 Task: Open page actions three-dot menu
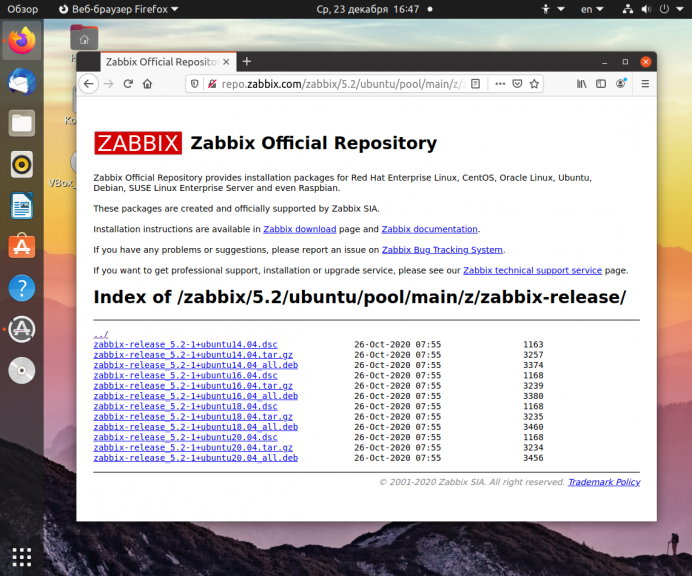(x=500, y=84)
